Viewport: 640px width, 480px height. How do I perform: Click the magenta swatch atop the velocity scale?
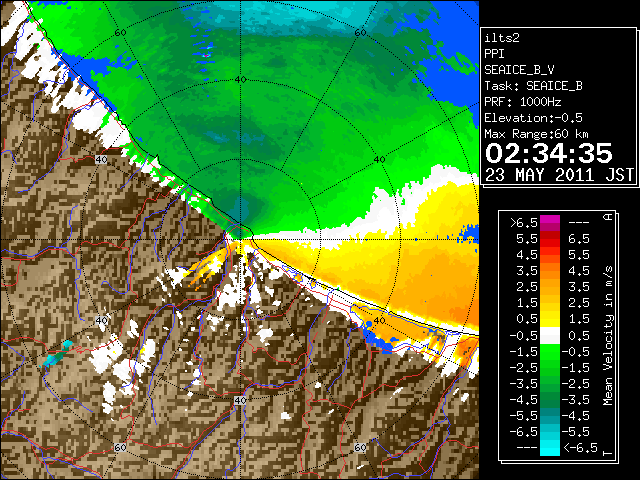[x=550, y=220]
